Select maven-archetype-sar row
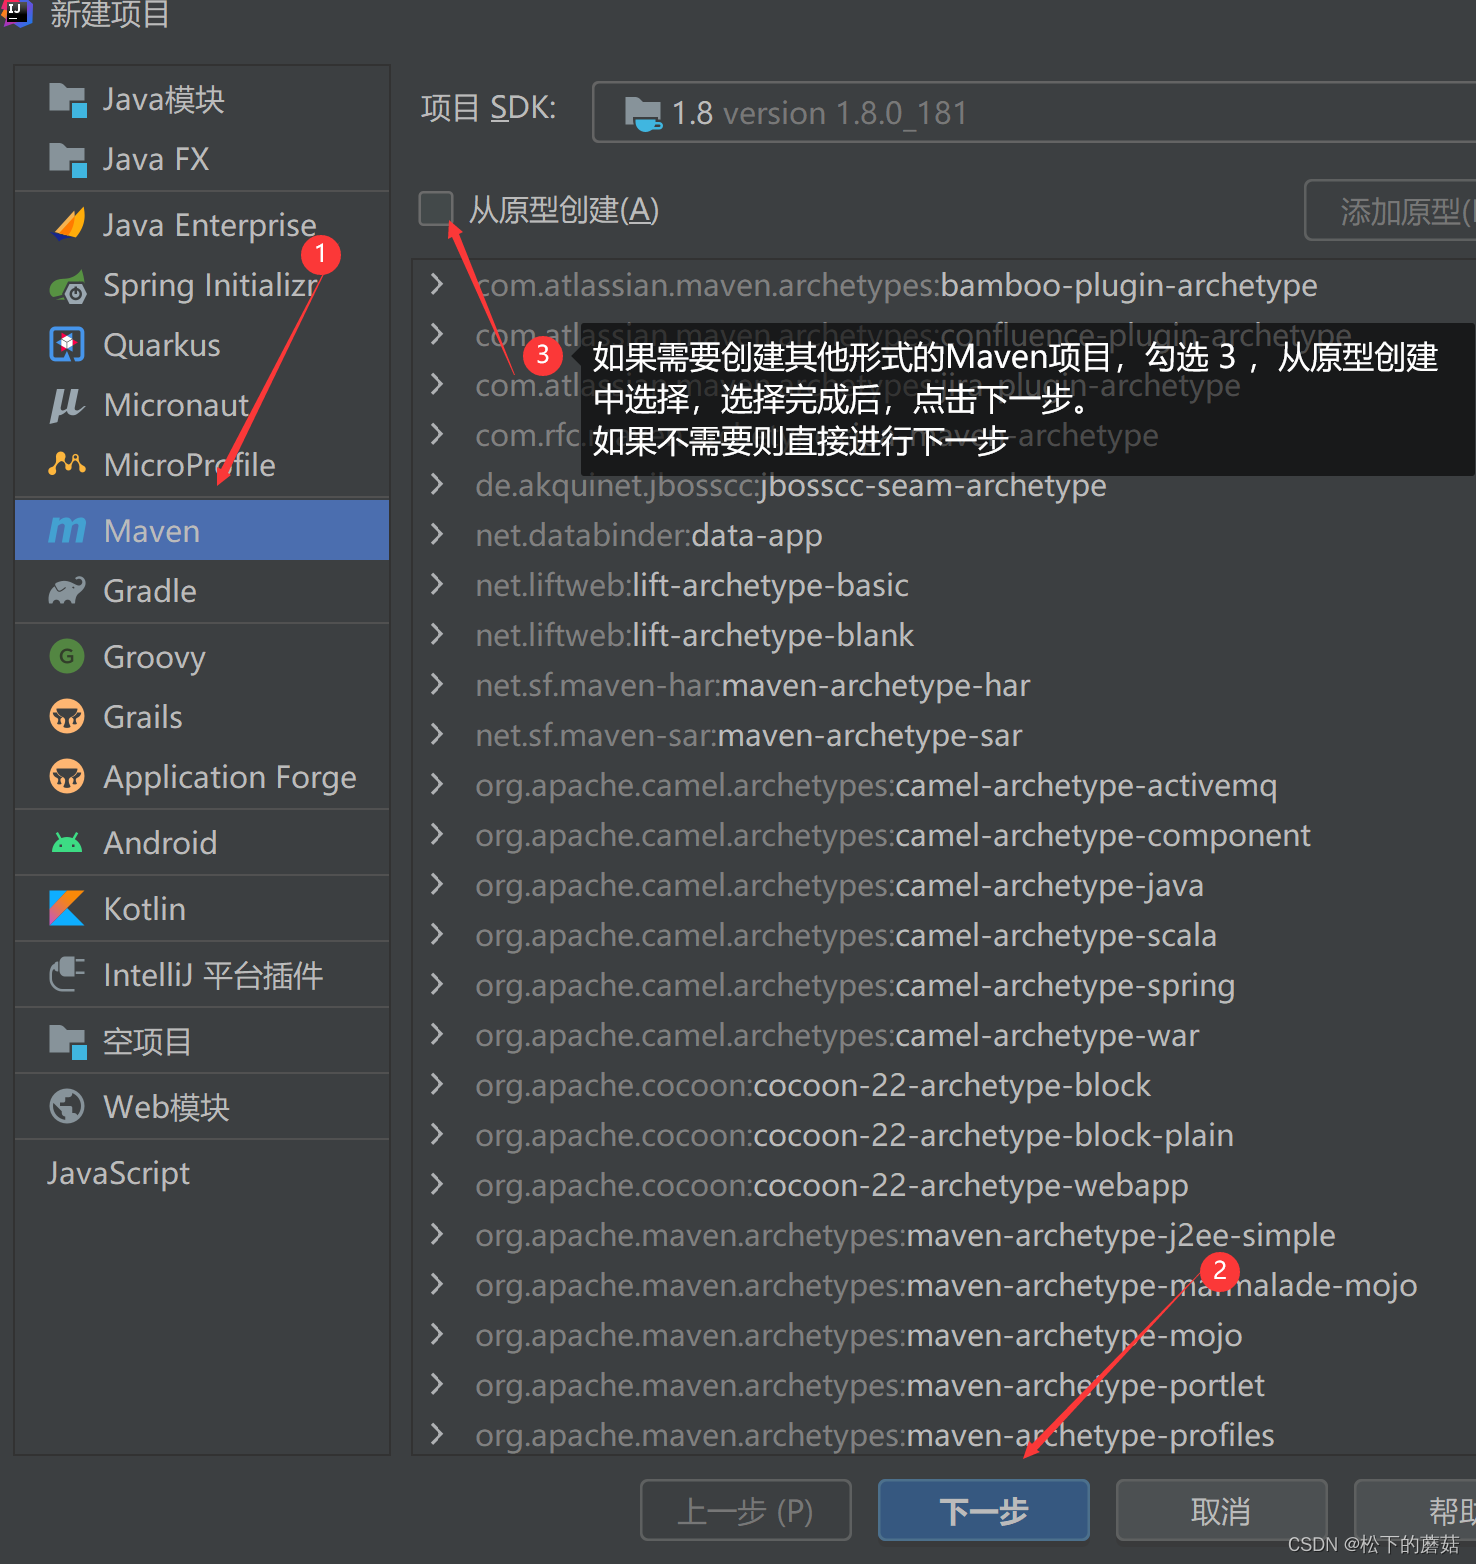 click(944, 735)
